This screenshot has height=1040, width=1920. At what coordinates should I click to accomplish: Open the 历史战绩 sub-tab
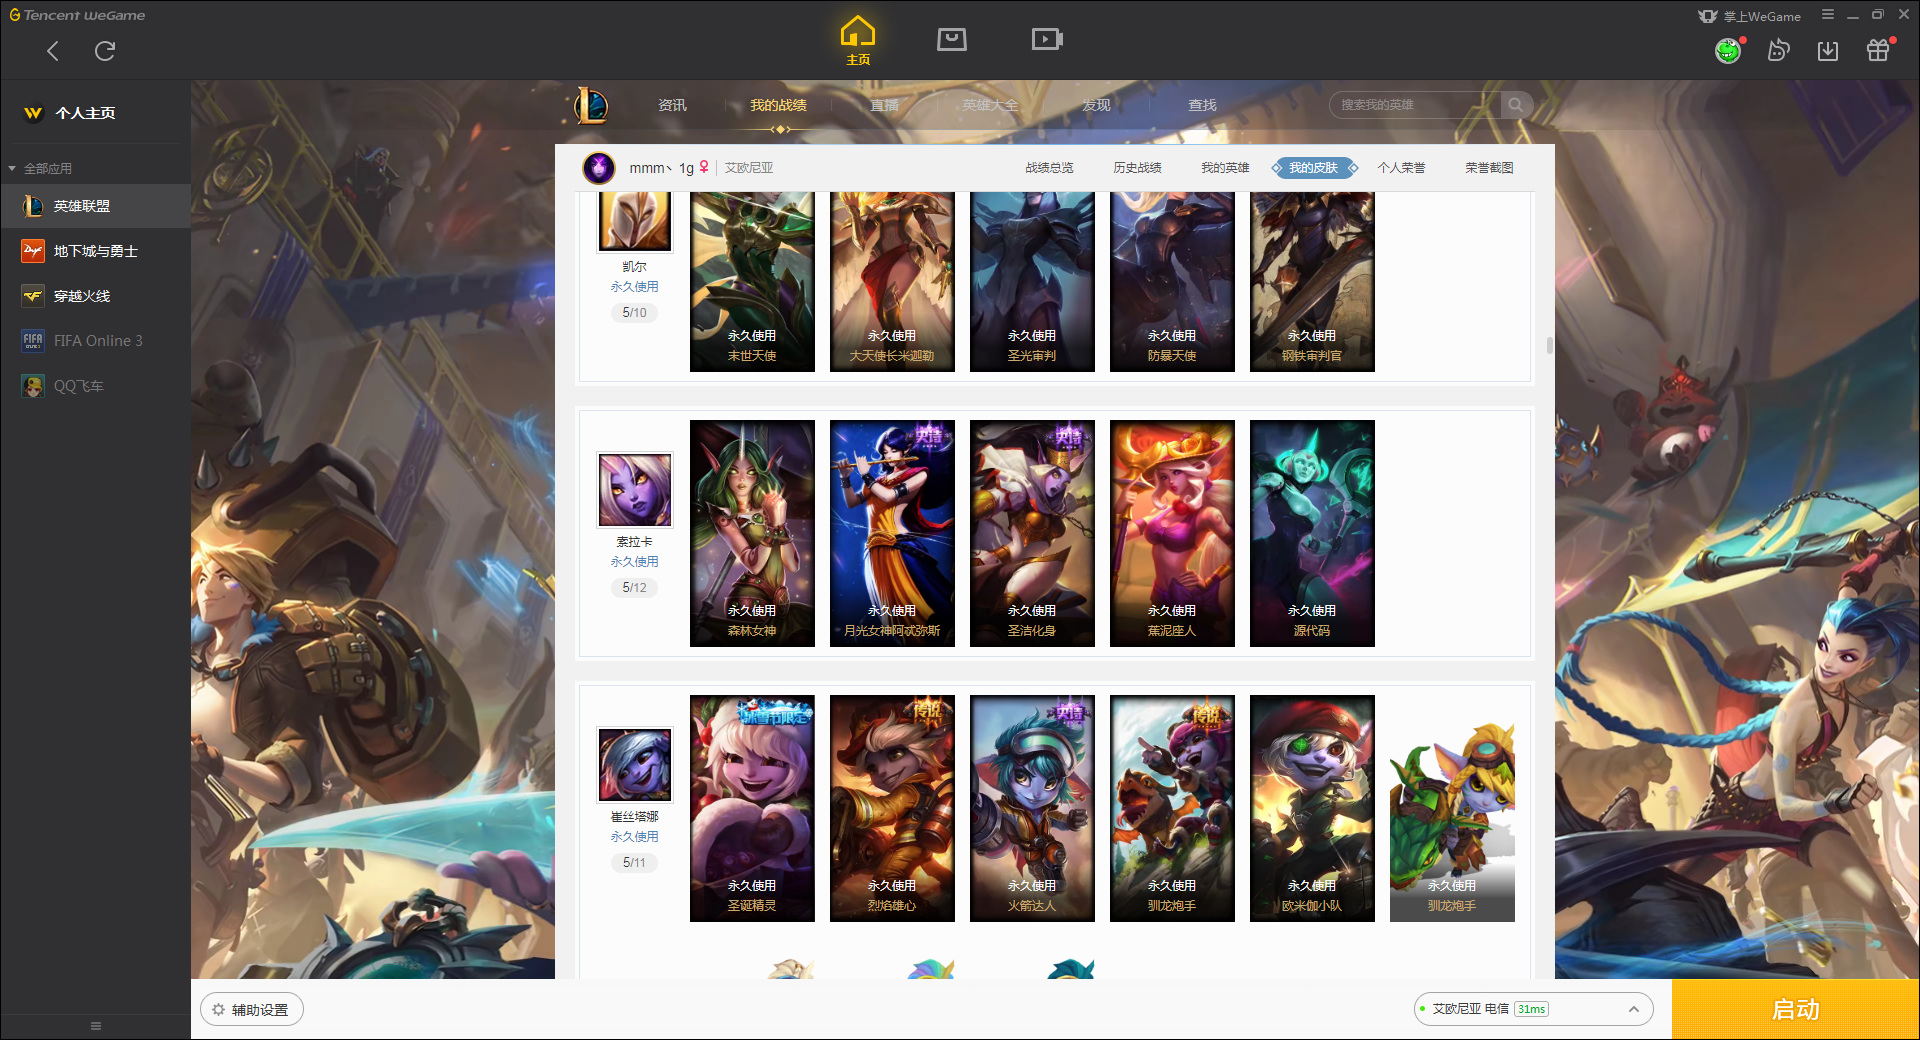click(1137, 168)
